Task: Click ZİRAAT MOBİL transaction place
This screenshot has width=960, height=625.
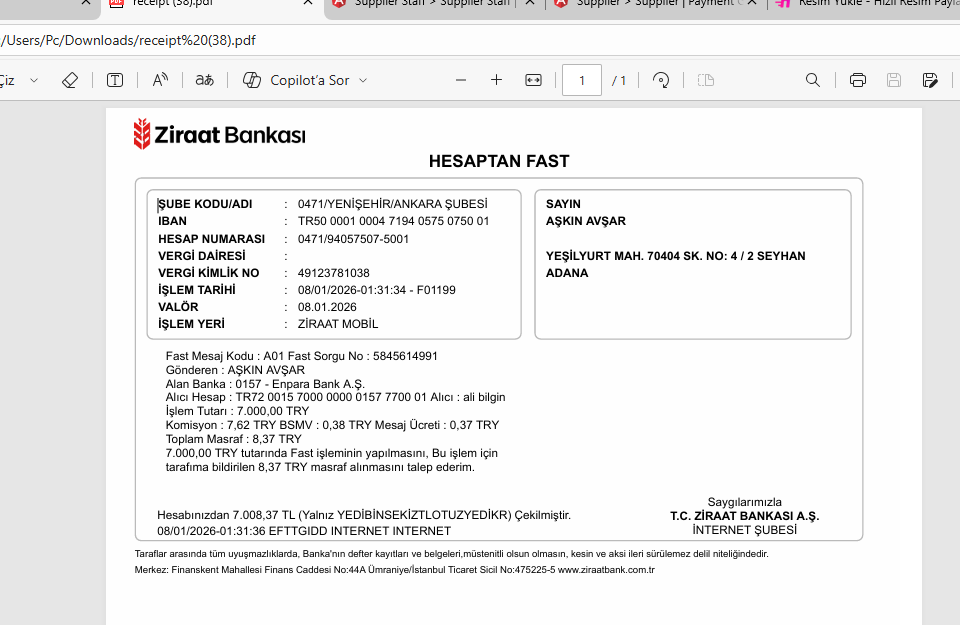Action: 338,324
